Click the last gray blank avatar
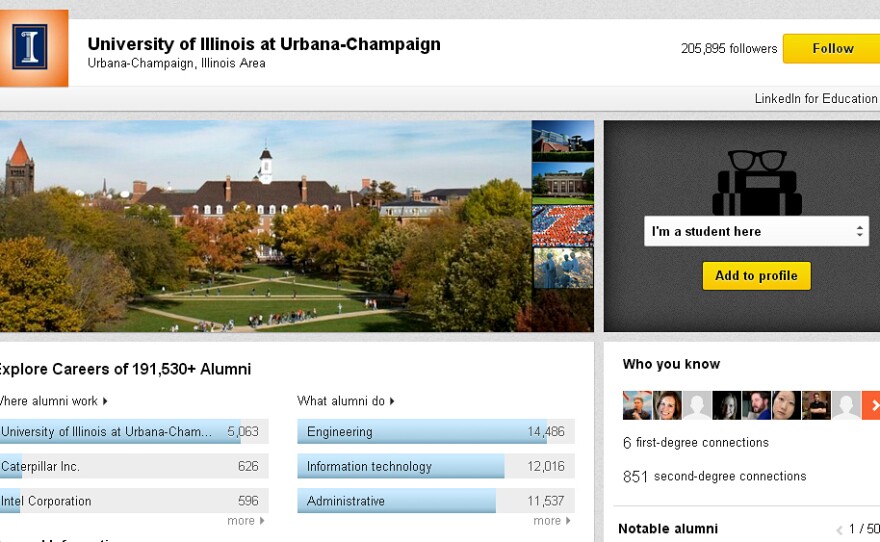 point(846,405)
